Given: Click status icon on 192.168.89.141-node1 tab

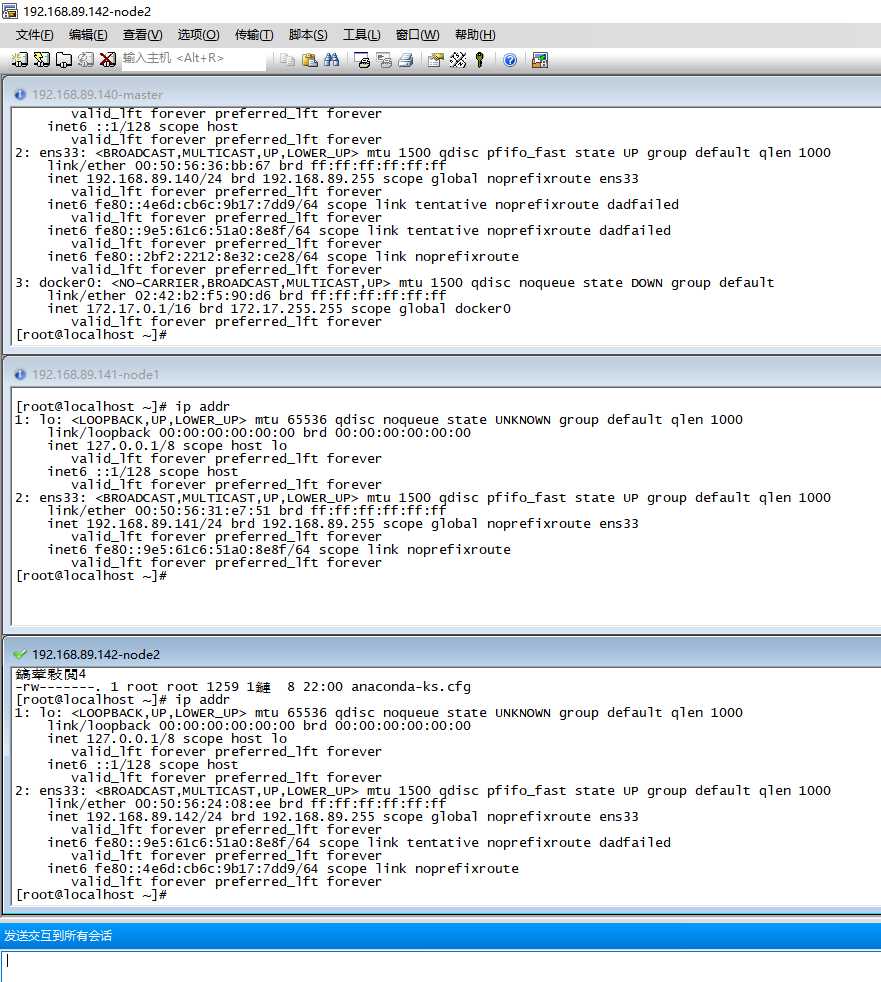Looking at the screenshot, I should tap(20, 374).
